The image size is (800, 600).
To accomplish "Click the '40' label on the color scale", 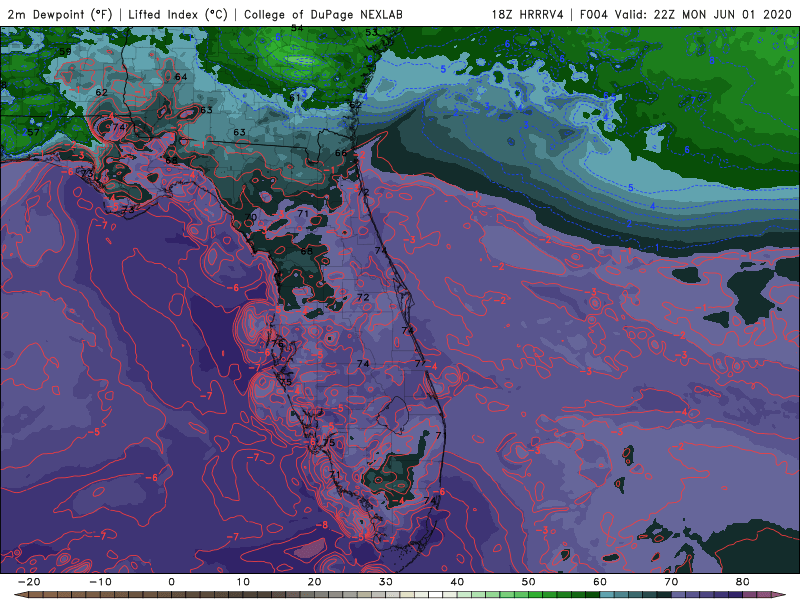I will [x=457, y=582].
